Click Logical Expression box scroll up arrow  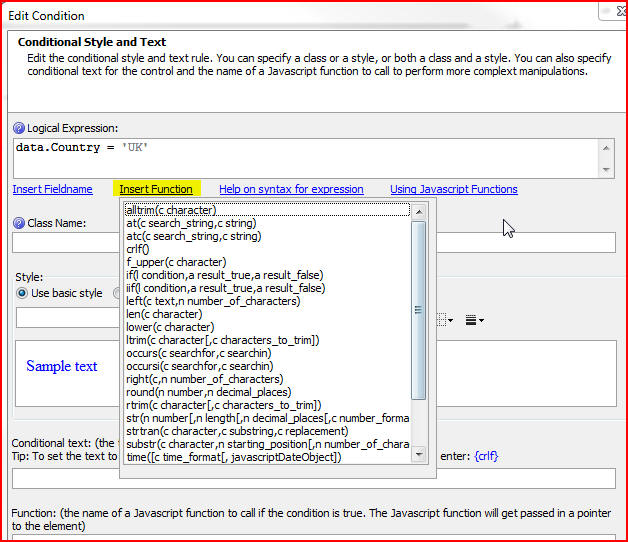pos(606,148)
